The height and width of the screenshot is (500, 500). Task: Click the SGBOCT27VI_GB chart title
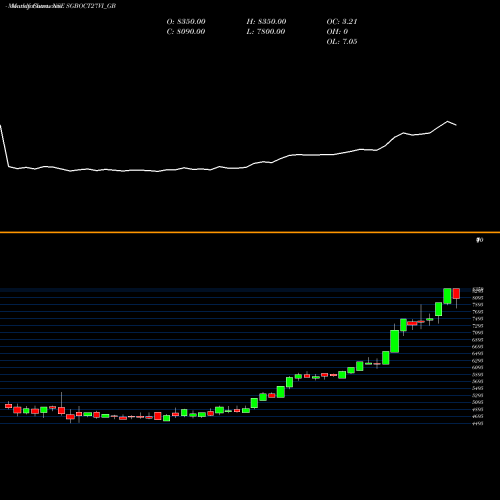pyautogui.click(x=61, y=6)
